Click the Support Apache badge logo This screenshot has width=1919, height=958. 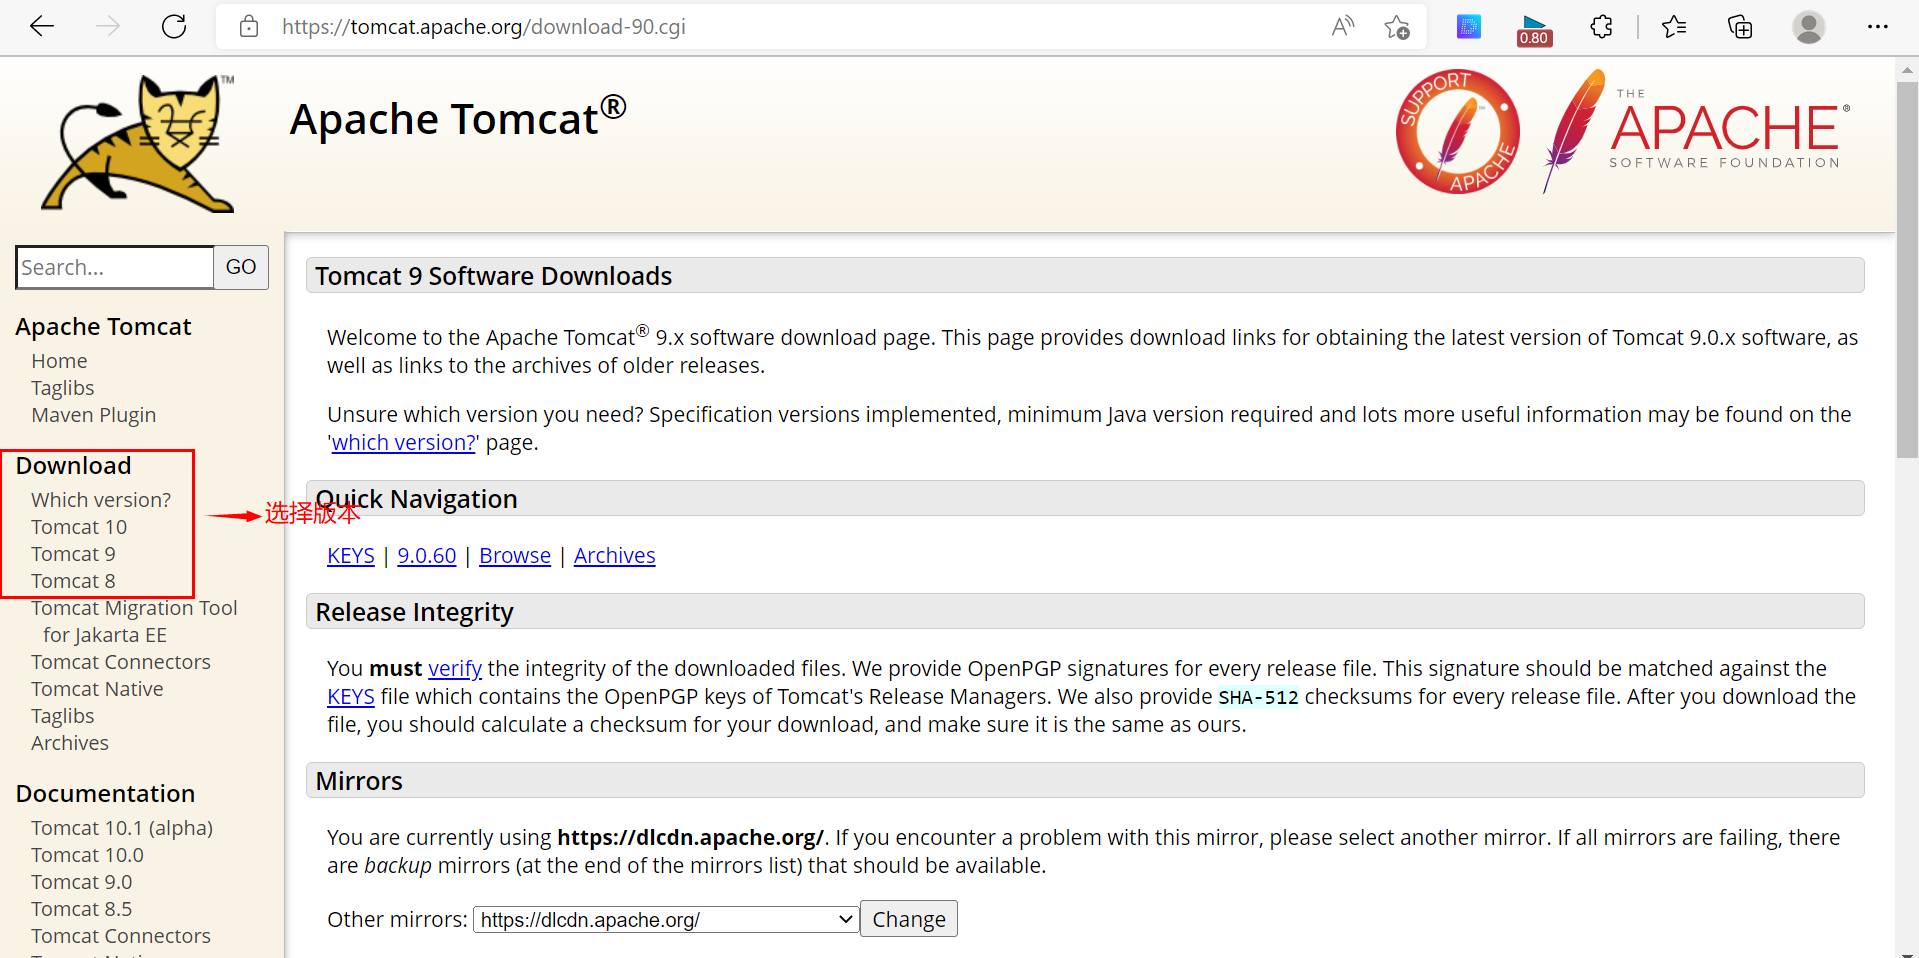1457,131
